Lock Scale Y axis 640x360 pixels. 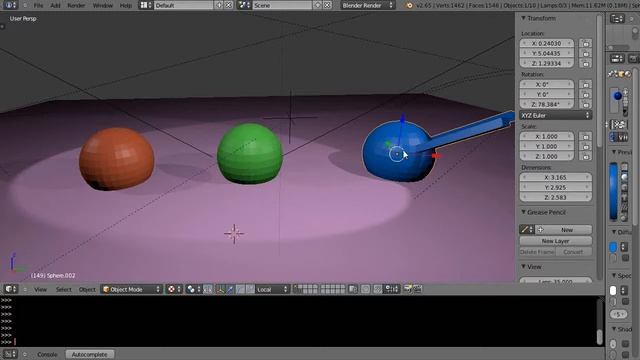pyautogui.click(x=586, y=147)
